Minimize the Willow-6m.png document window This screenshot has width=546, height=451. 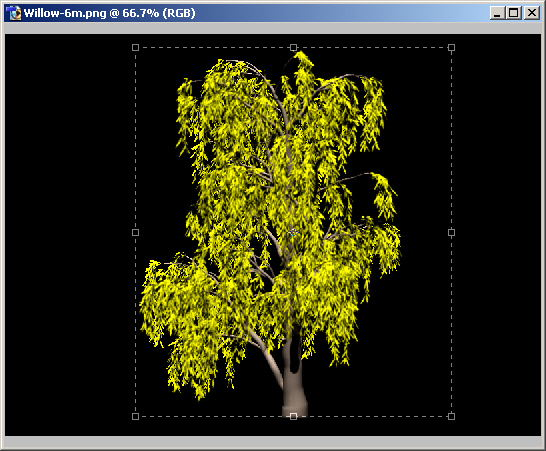click(497, 13)
